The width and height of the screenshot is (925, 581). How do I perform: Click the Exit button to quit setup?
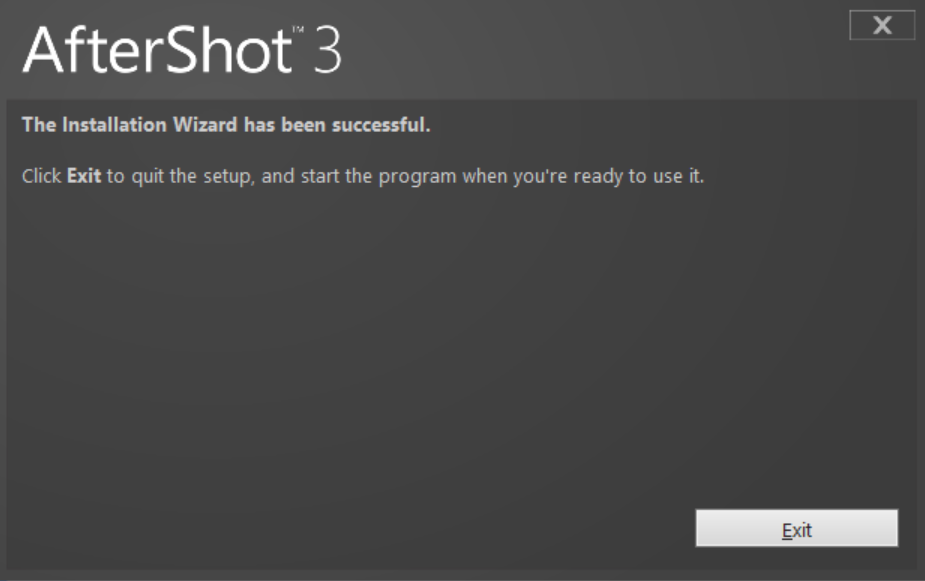[x=796, y=528]
